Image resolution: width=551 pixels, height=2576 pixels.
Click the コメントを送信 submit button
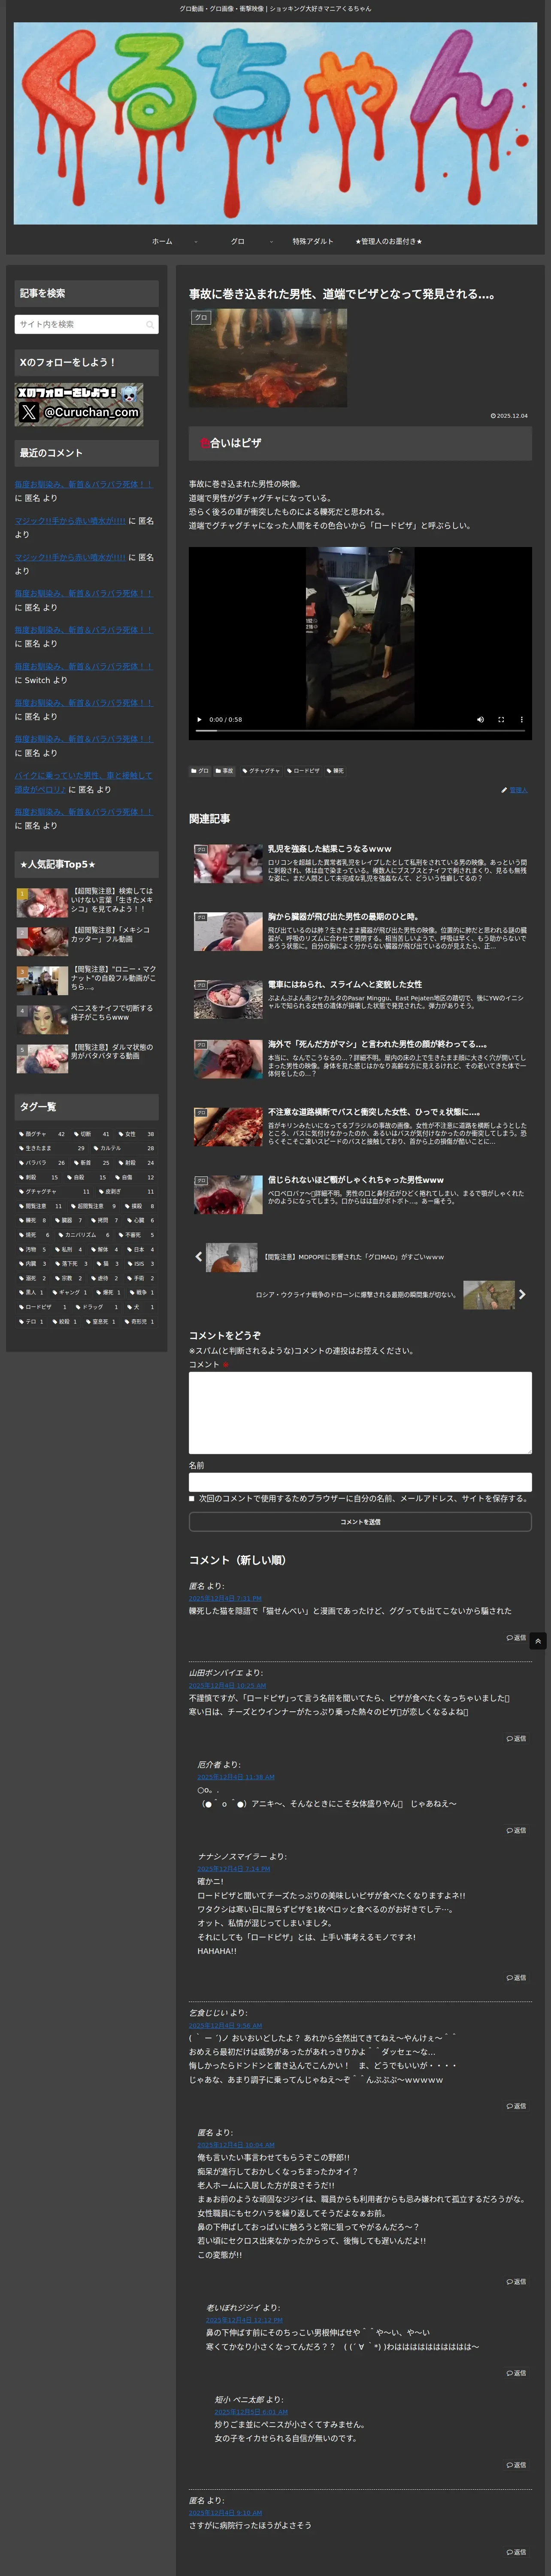pyautogui.click(x=360, y=1522)
